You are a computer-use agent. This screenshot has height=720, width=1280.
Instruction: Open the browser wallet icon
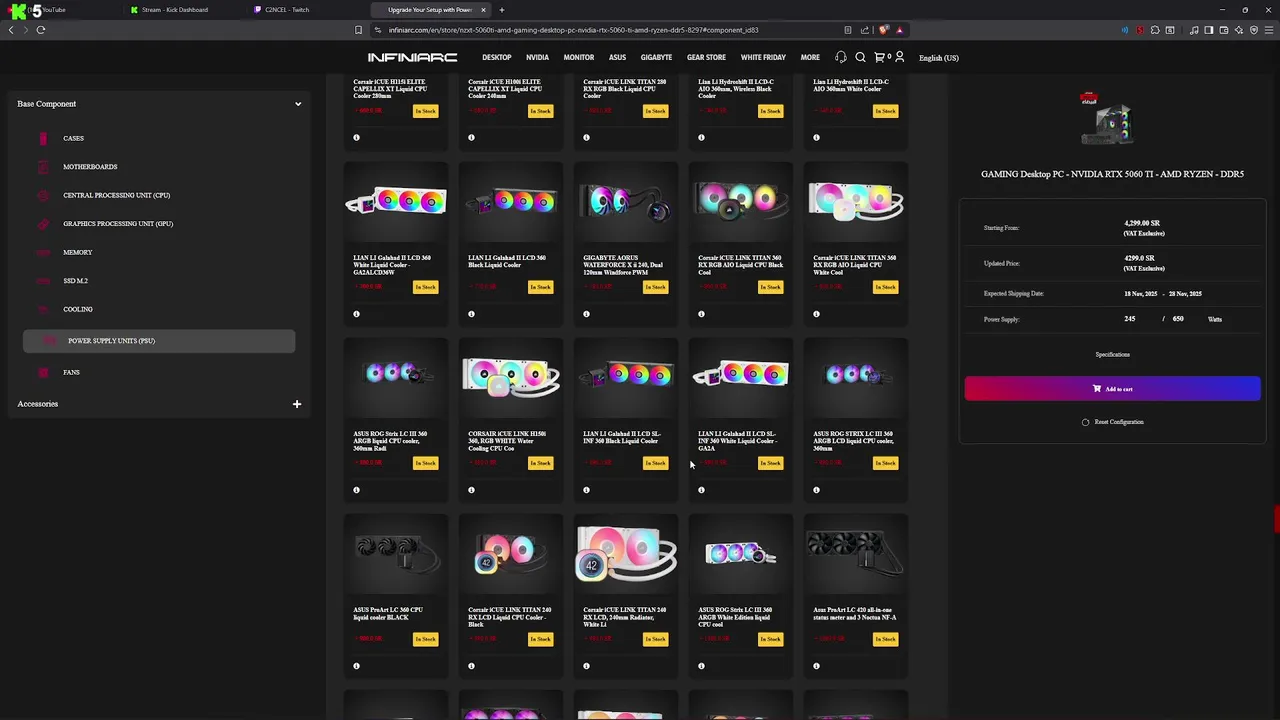1224,30
